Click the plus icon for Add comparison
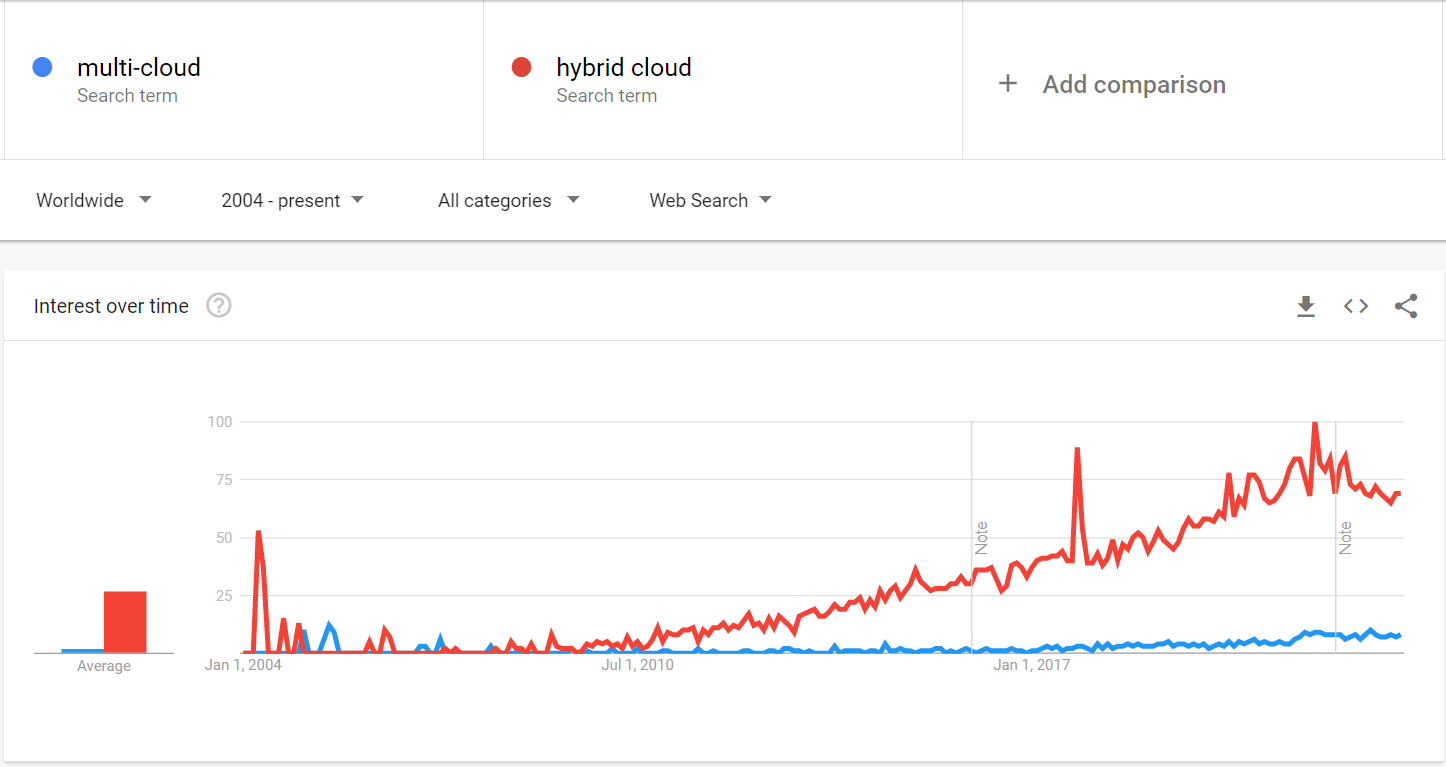This screenshot has height=767, width=1446. pos(1008,84)
